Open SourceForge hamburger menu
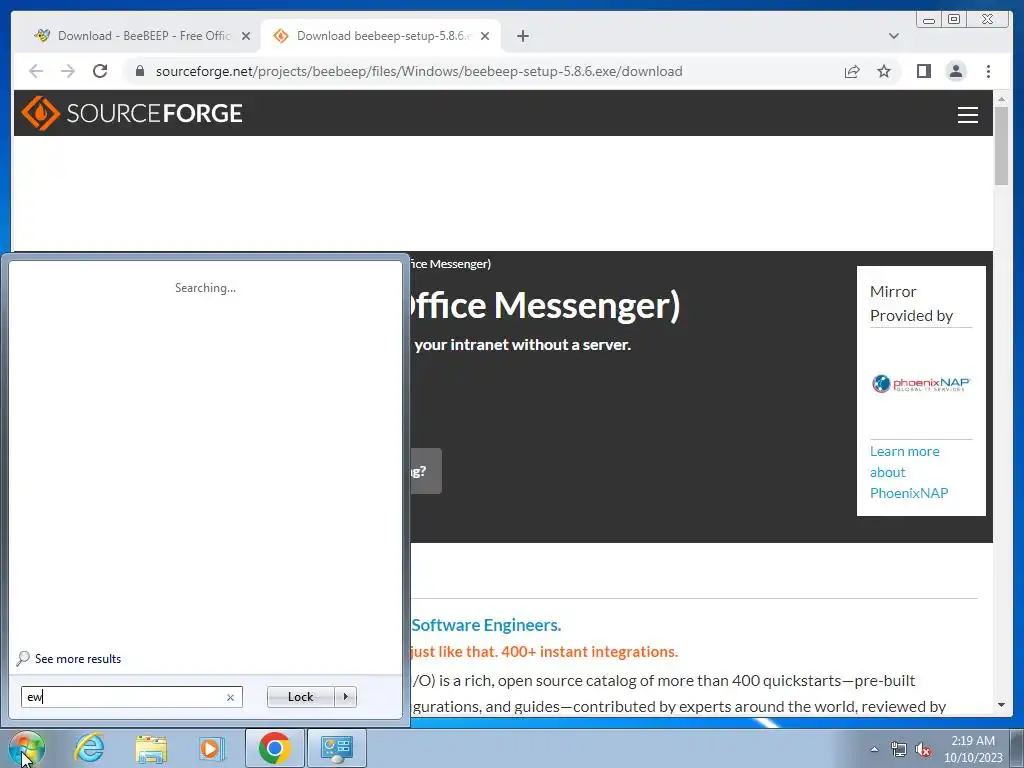This screenshot has height=768, width=1024. (967, 114)
